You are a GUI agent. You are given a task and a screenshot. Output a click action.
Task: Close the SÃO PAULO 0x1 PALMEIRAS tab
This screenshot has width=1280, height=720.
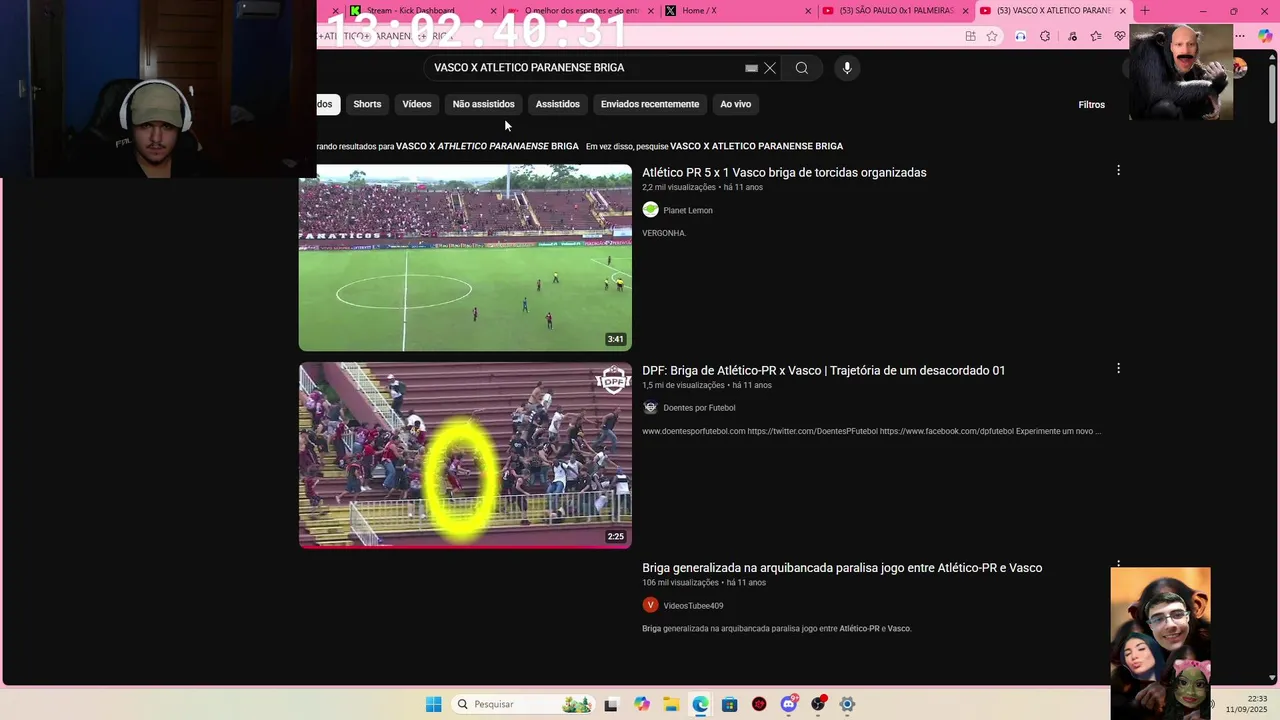click(x=966, y=11)
